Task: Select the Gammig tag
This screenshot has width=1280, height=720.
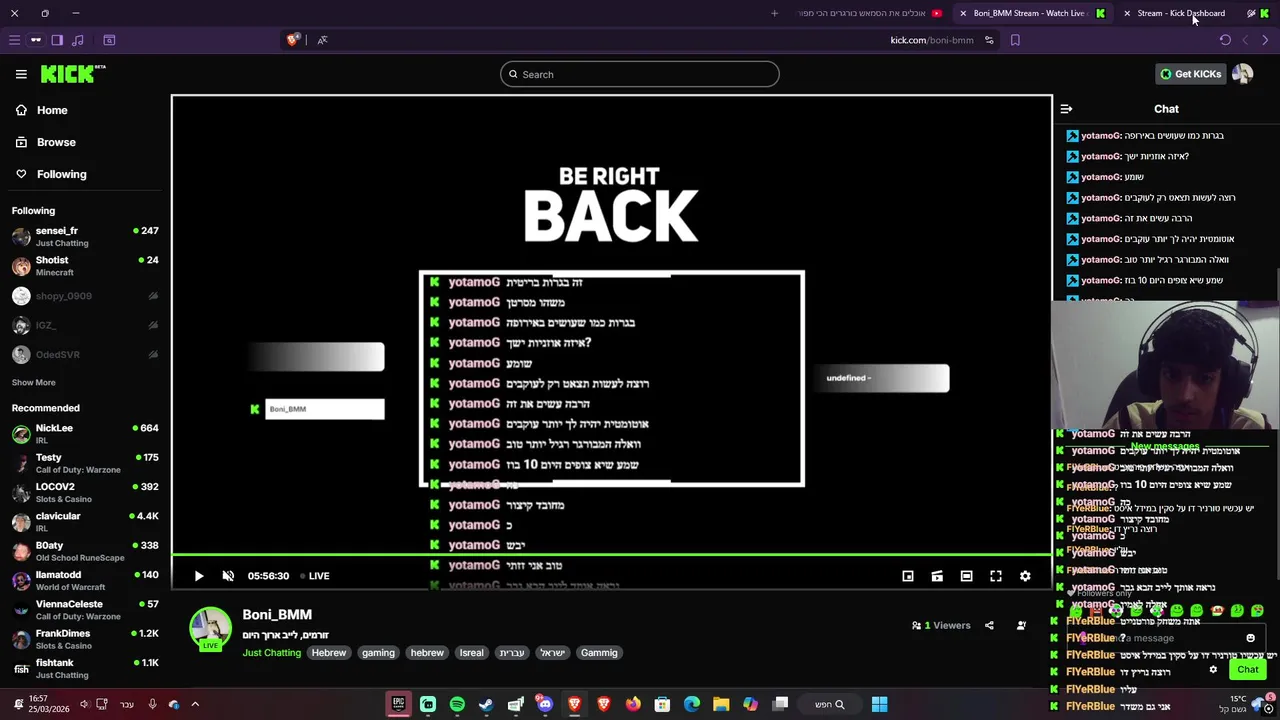Action: pyautogui.click(x=599, y=653)
